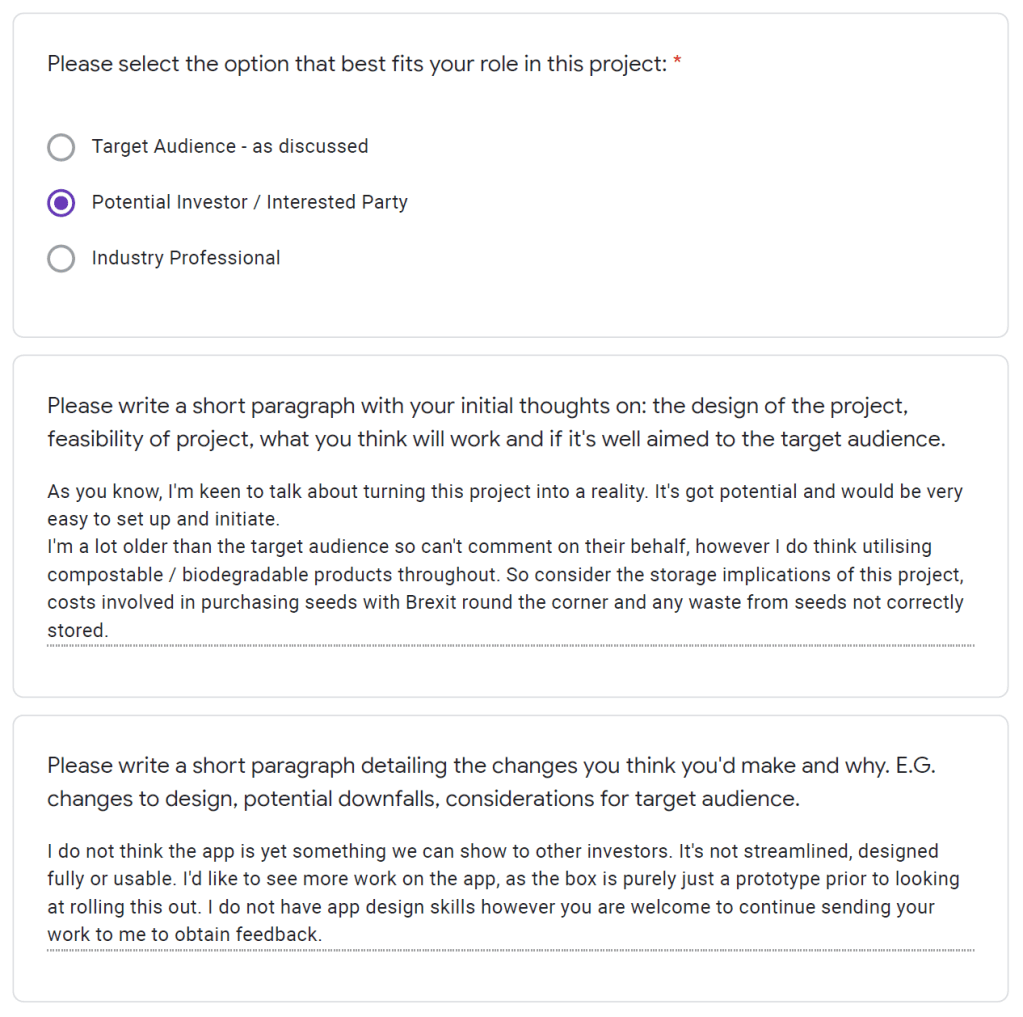Screen dimensions: 1023x1017
Task: Click the dotted underline below the first answer
Action: click(x=509, y=646)
